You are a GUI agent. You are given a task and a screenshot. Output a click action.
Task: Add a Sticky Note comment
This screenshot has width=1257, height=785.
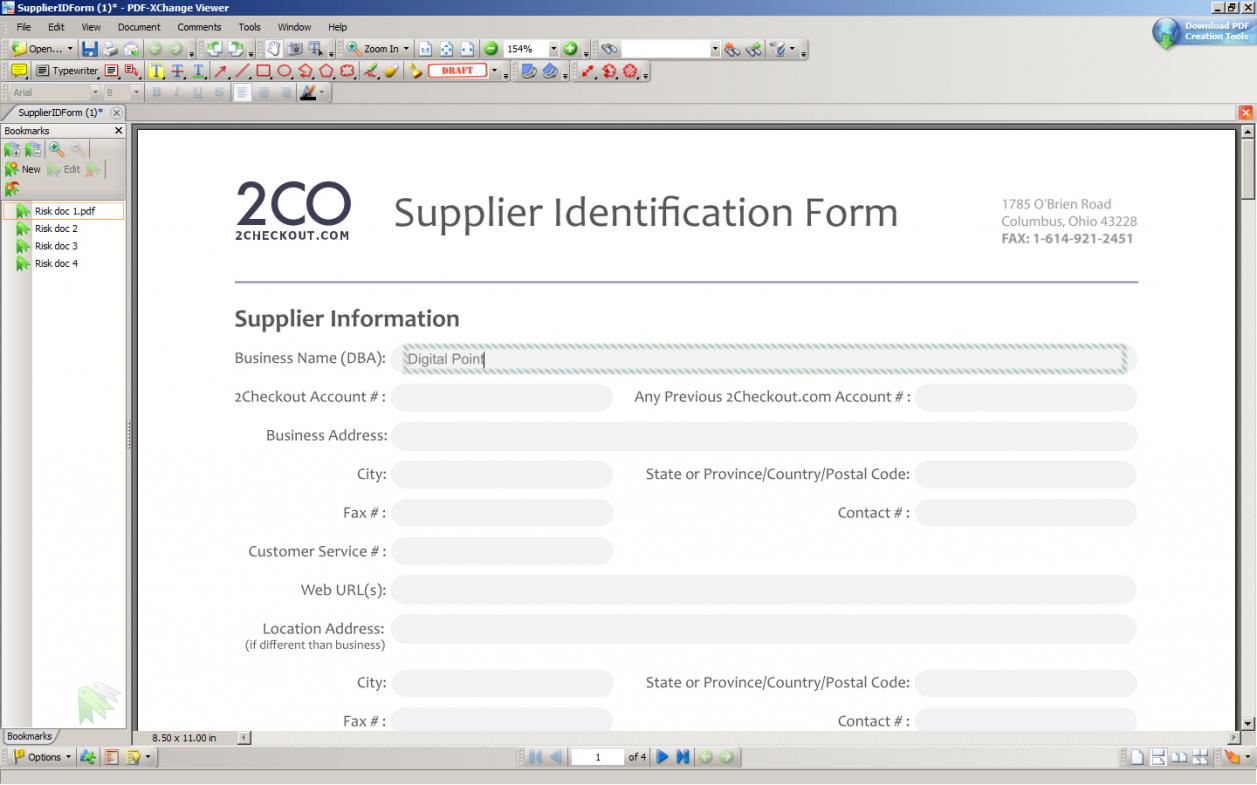19,71
